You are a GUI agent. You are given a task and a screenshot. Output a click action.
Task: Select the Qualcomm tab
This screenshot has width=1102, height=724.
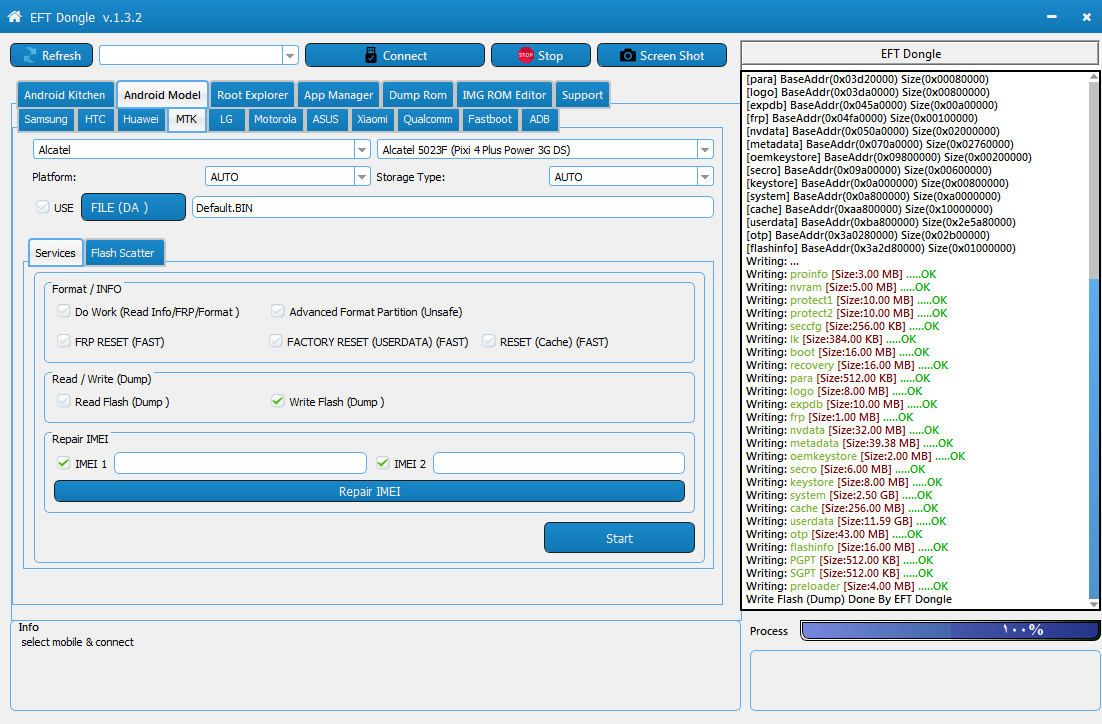click(428, 119)
